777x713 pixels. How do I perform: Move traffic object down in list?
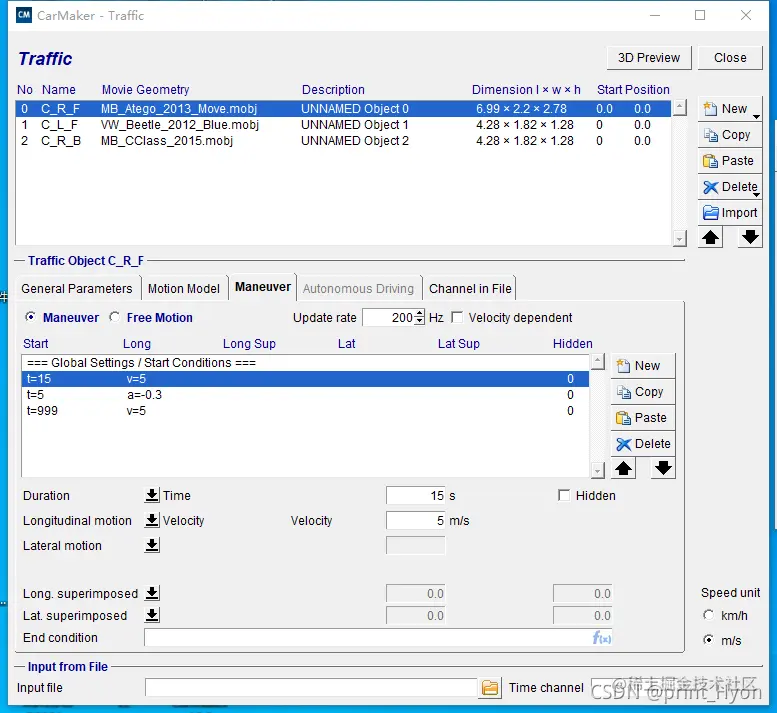point(750,237)
